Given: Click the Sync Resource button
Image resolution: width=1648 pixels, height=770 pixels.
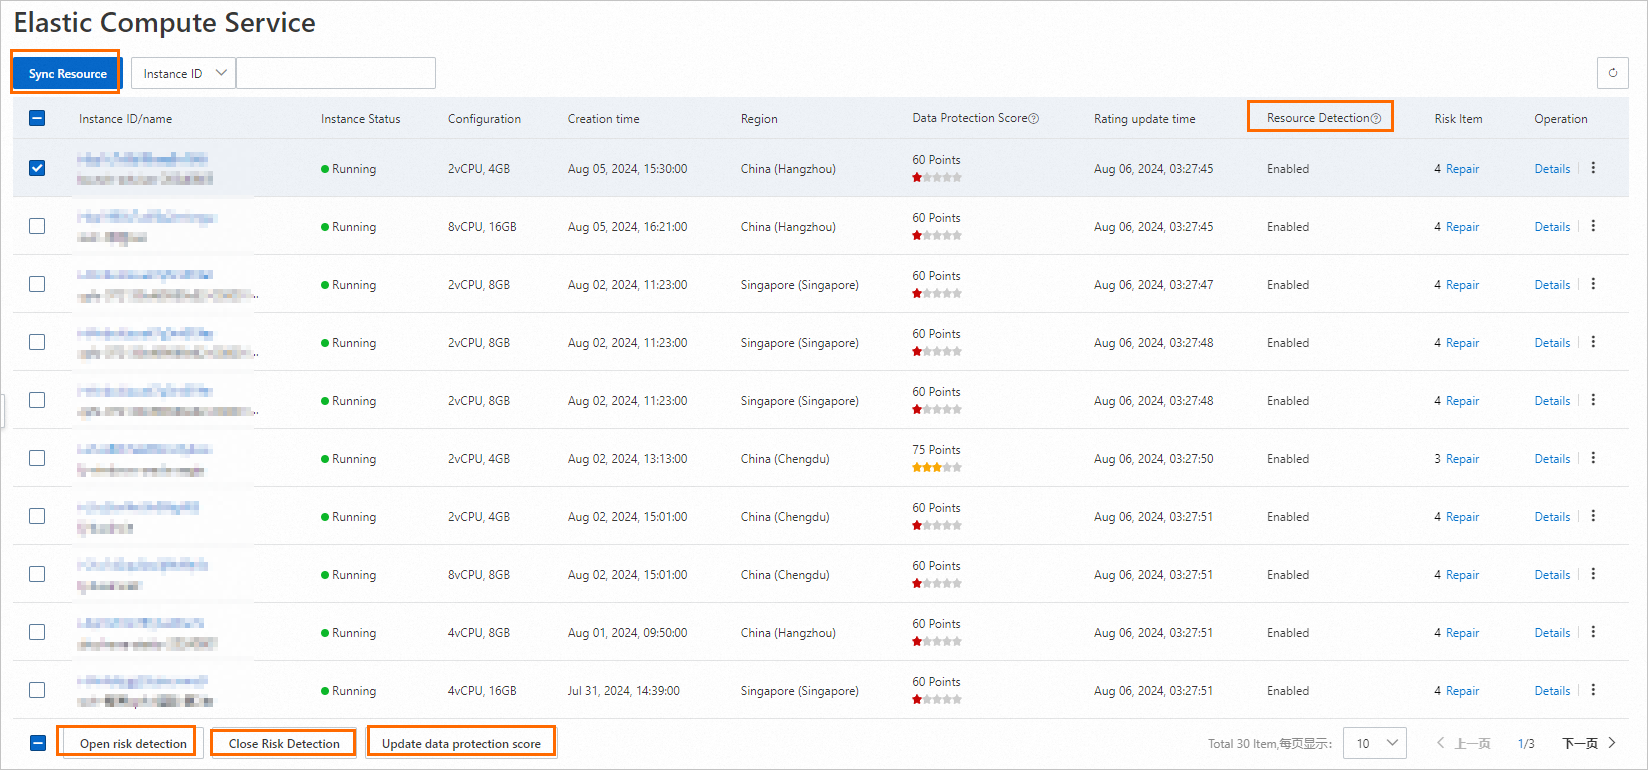Looking at the screenshot, I should pyautogui.click(x=67, y=74).
